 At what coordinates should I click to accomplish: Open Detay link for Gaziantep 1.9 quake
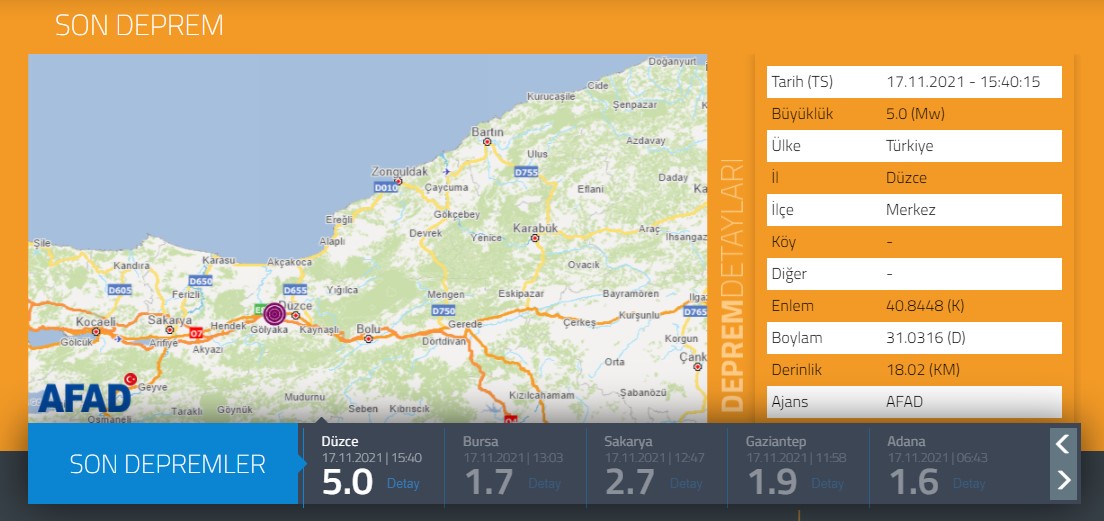coord(827,484)
